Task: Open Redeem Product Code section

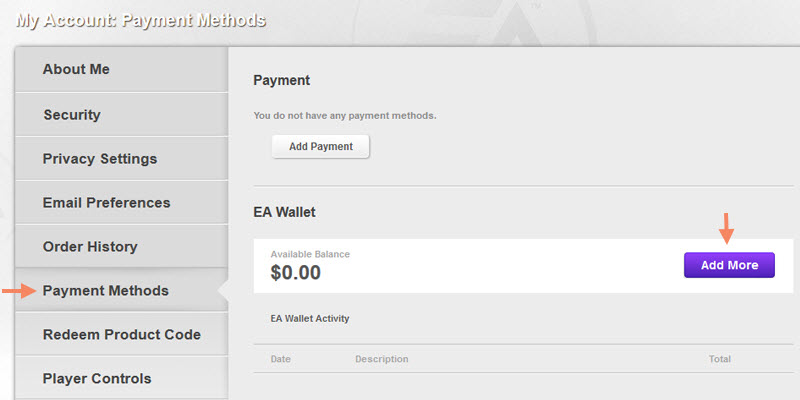Action: coord(121,334)
